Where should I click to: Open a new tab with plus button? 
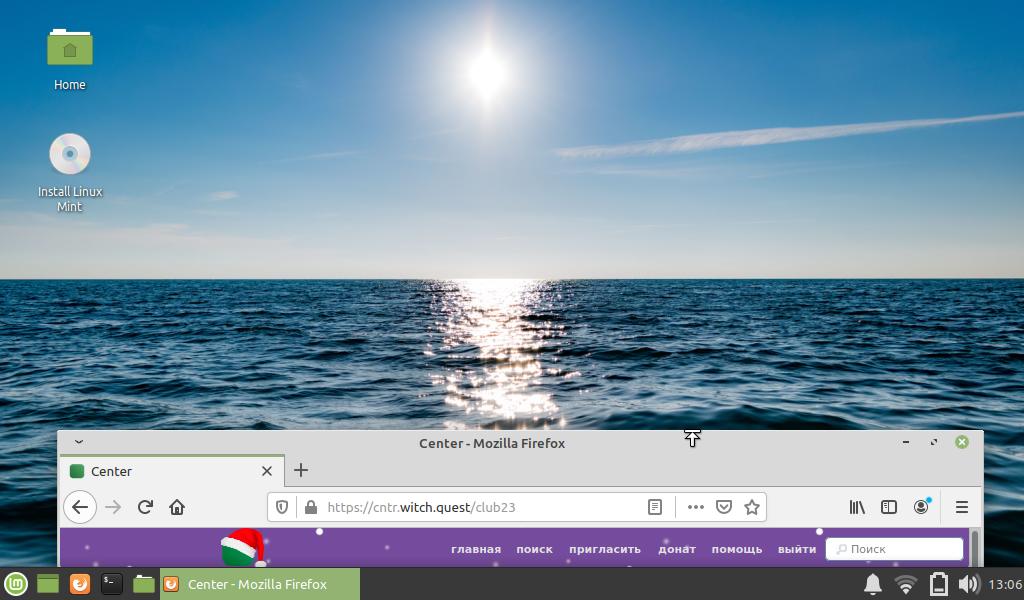(x=301, y=470)
